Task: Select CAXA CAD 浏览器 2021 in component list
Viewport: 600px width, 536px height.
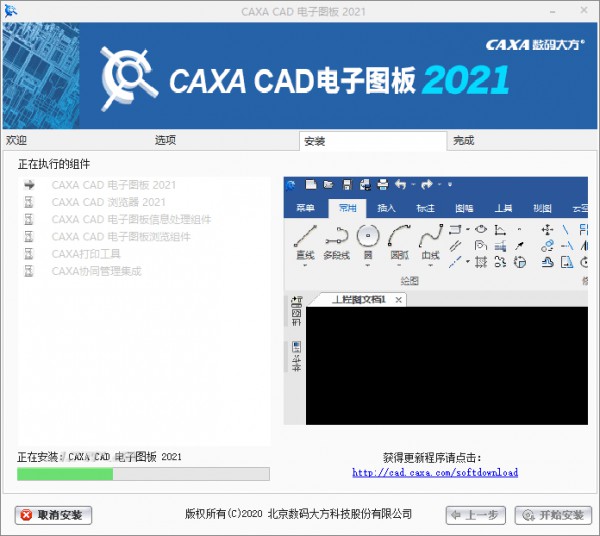Action: [108, 202]
